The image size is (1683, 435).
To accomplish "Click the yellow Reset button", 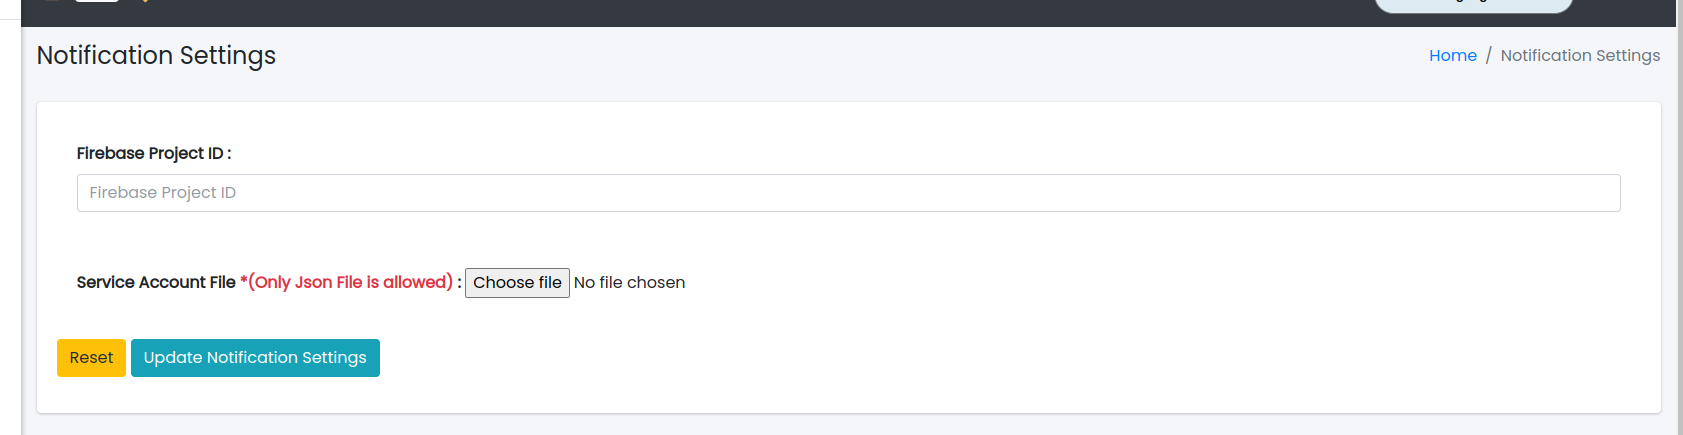I will point(91,358).
